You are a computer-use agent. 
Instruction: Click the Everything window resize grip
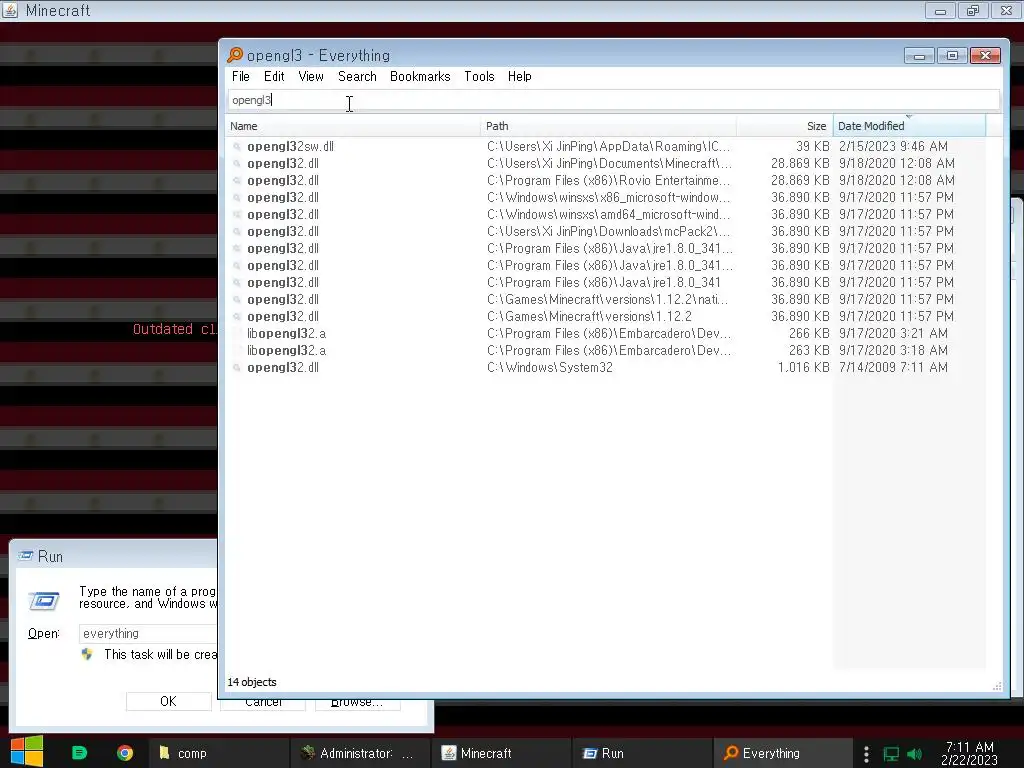coord(997,685)
